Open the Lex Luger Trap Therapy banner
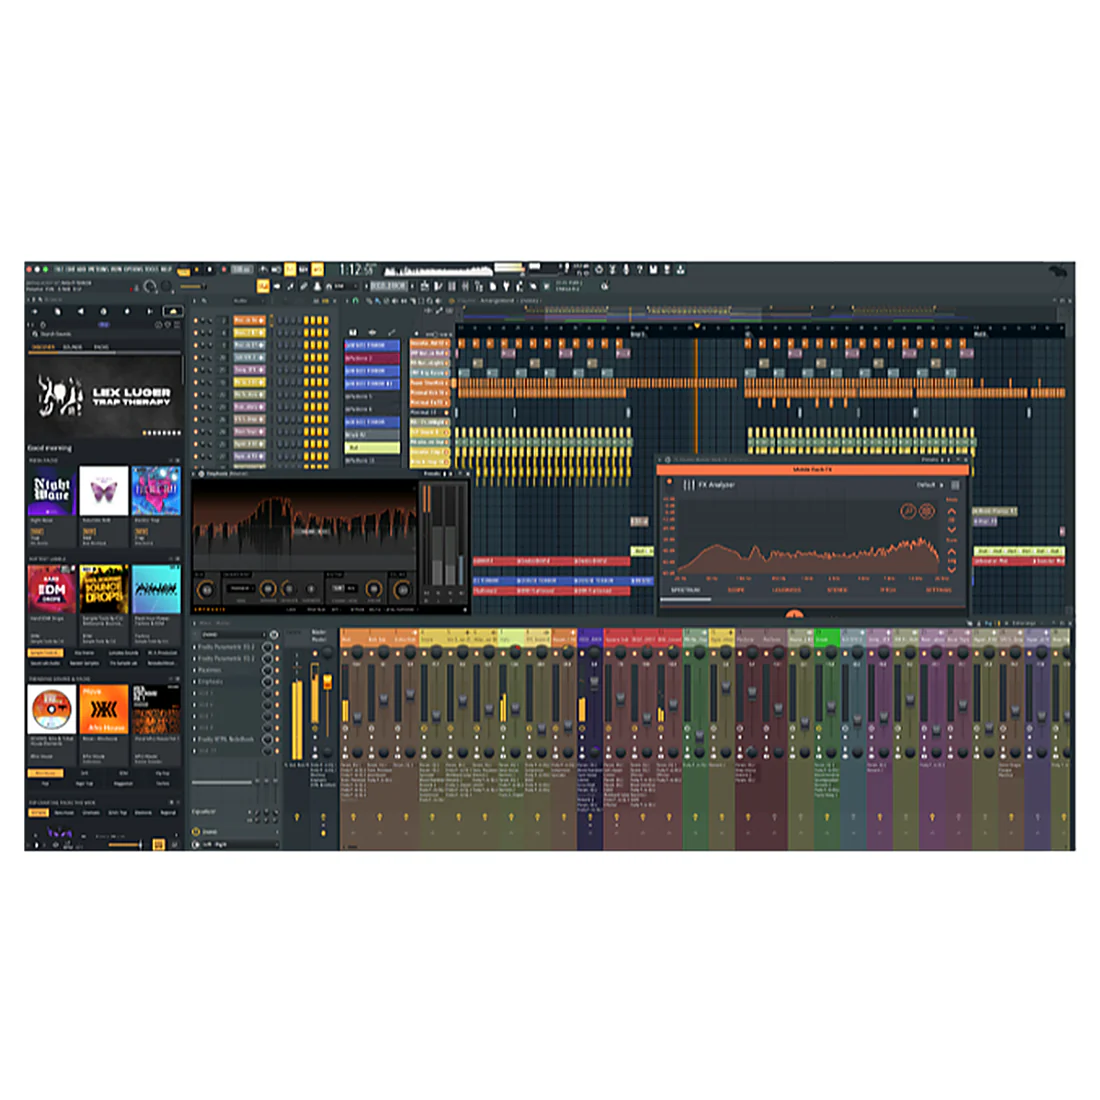The width and height of the screenshot is (1100, 1100). (103, 396)
